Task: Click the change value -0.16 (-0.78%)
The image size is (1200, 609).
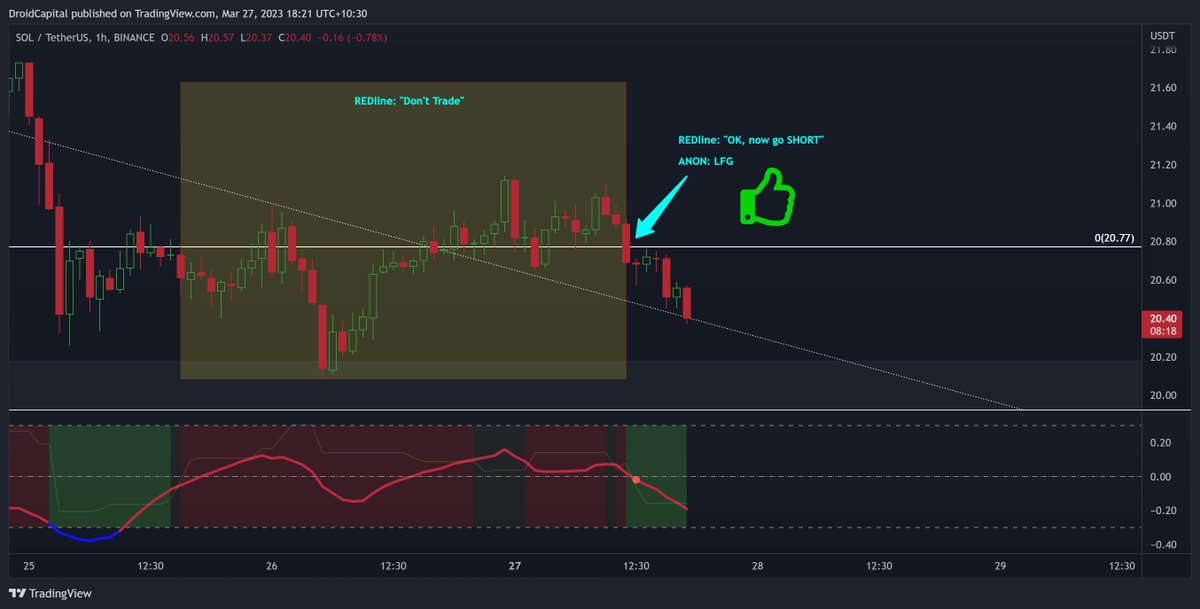Action: [x=351, y=38]
